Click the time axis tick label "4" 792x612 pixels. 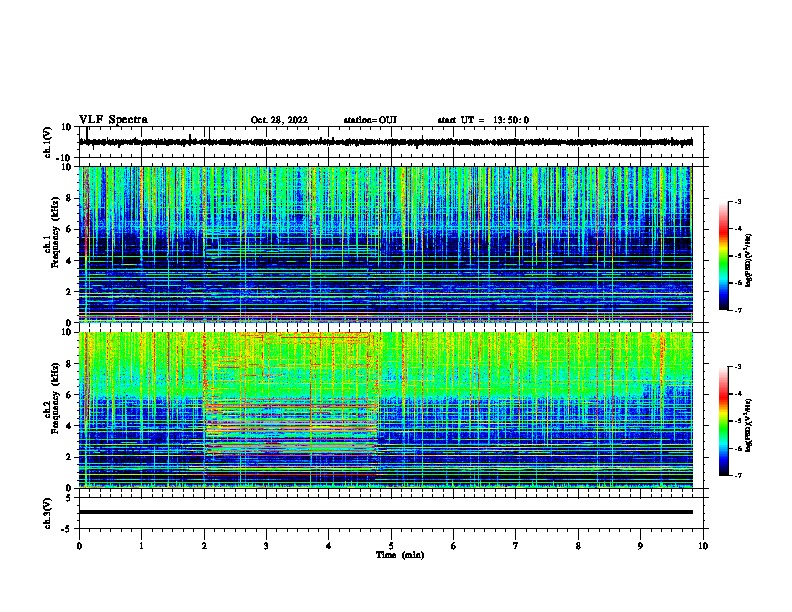click(x=329, y=546)
